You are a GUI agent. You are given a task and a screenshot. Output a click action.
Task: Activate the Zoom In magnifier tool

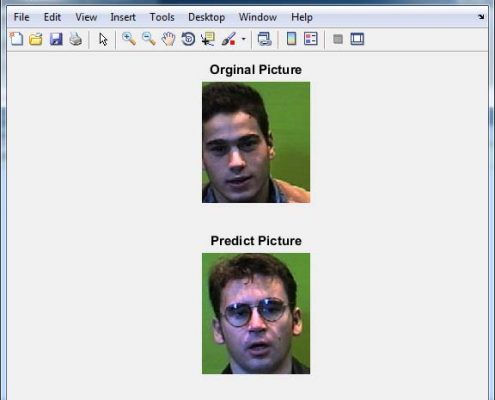pos(129,39)
